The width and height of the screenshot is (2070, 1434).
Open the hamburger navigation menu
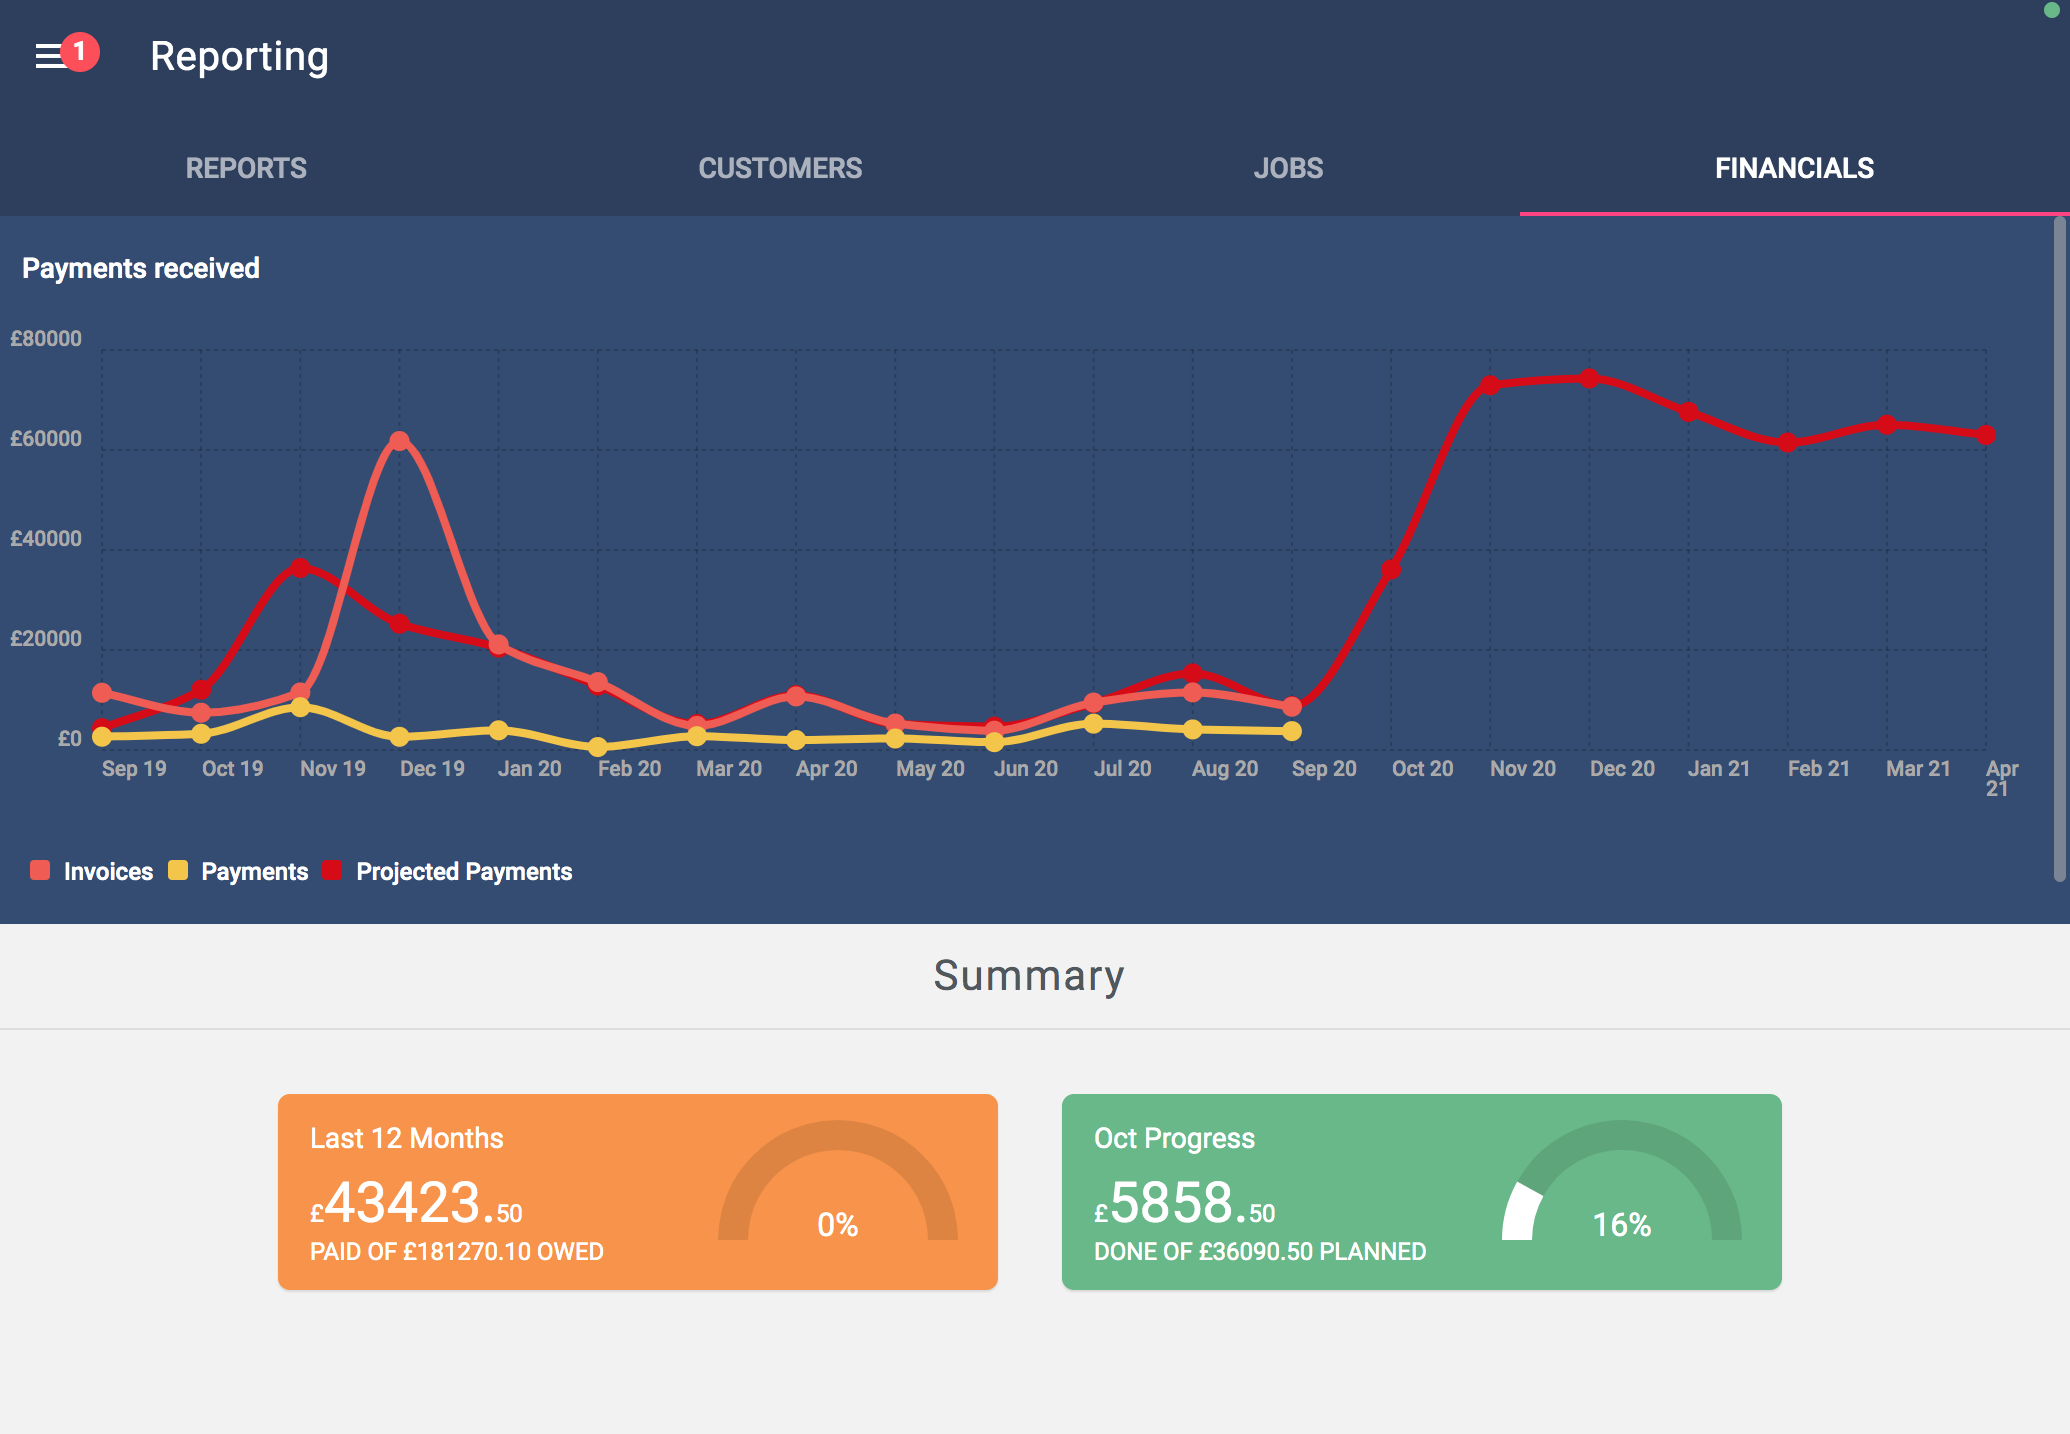pyautogui.click(x=48, y=57)
